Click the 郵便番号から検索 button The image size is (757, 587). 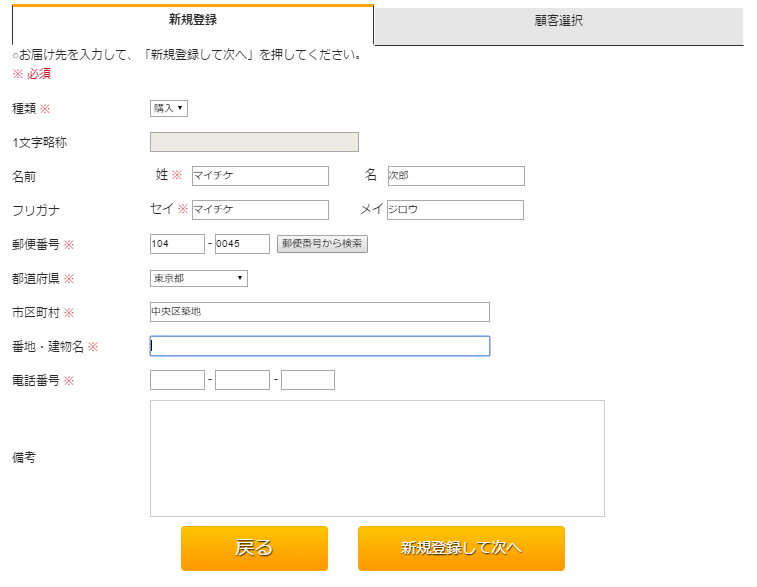point(322,244)
